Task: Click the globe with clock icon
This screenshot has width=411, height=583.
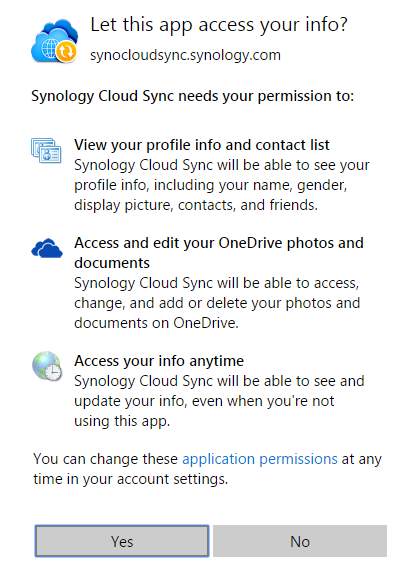Action: click(x=47, y=366)
